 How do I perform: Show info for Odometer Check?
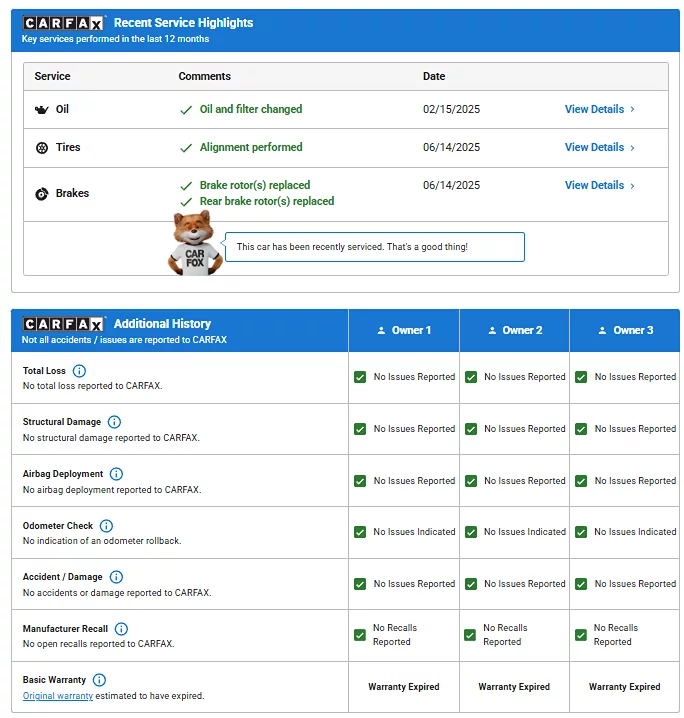[106, 526]
